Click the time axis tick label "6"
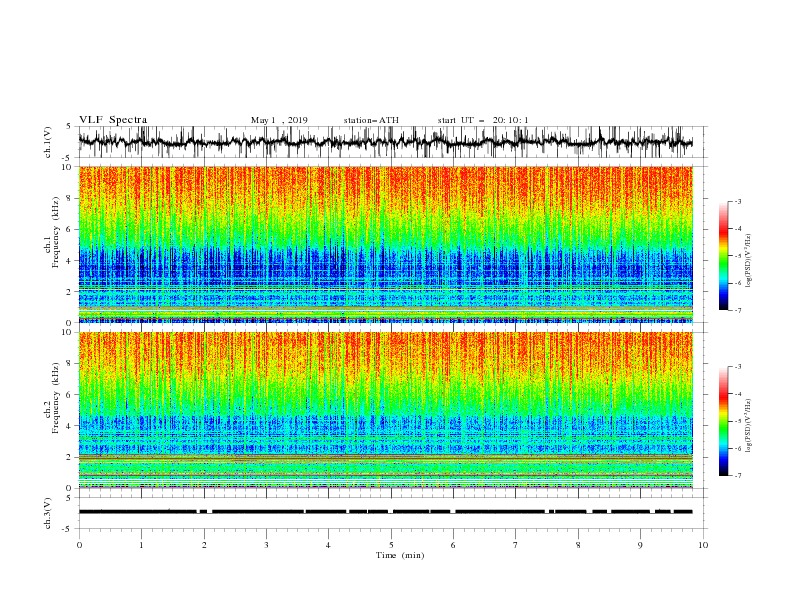The width and height of the screenshot is (792, 612). [453, 545]
